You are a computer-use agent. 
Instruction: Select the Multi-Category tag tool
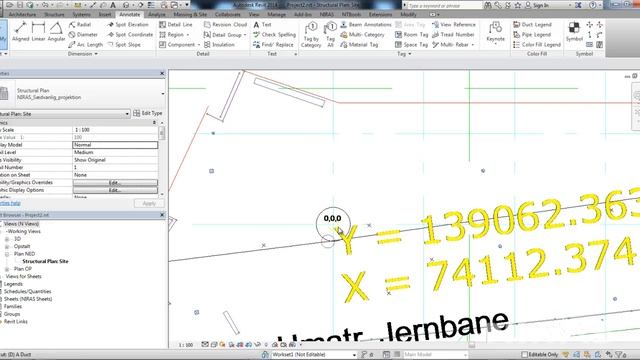pos(362,35)
